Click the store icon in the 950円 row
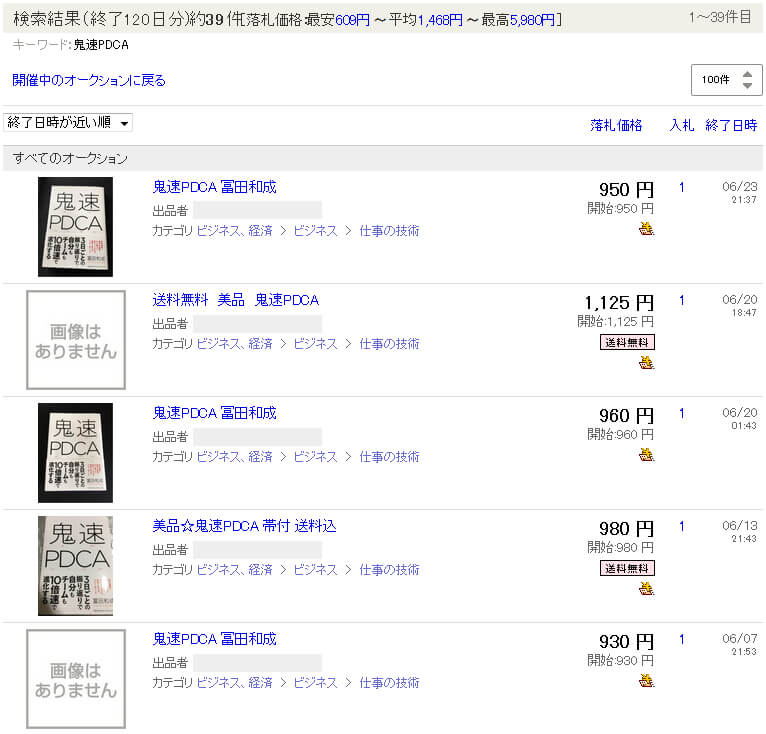The width and height of the screenshot is (766, 734). point(646,228)
